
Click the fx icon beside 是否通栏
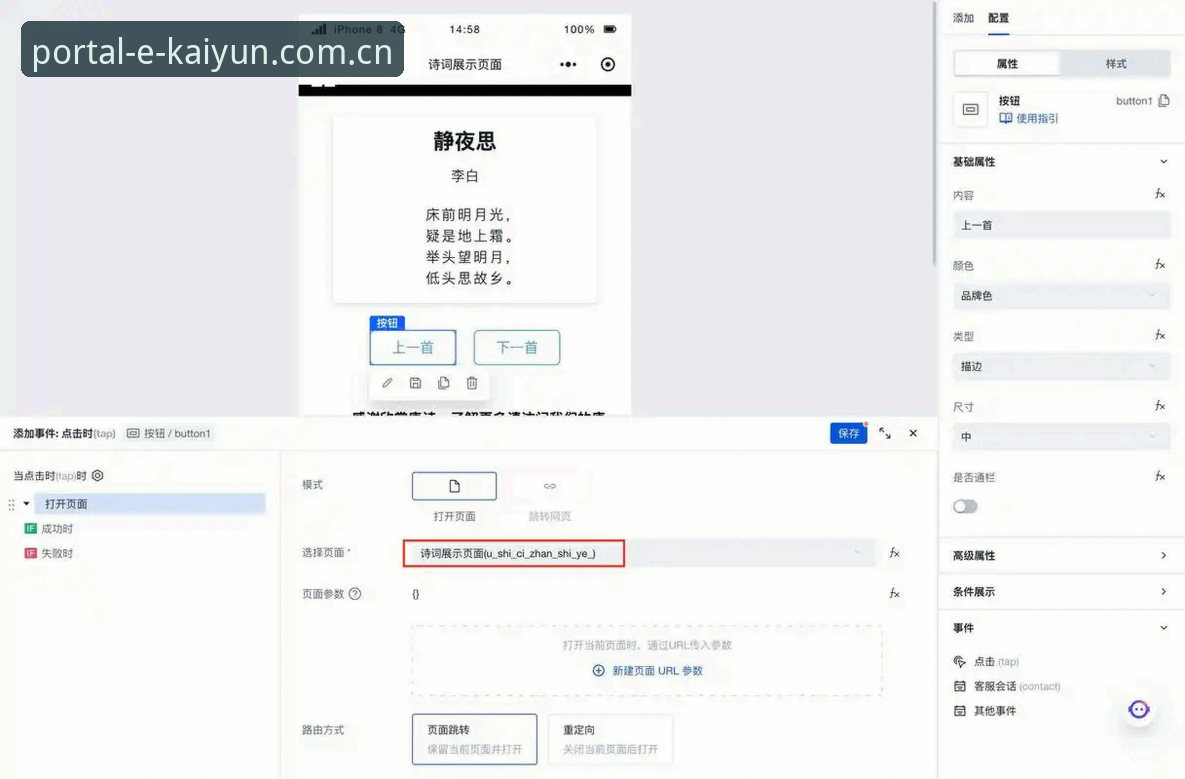pos(1160,476)
